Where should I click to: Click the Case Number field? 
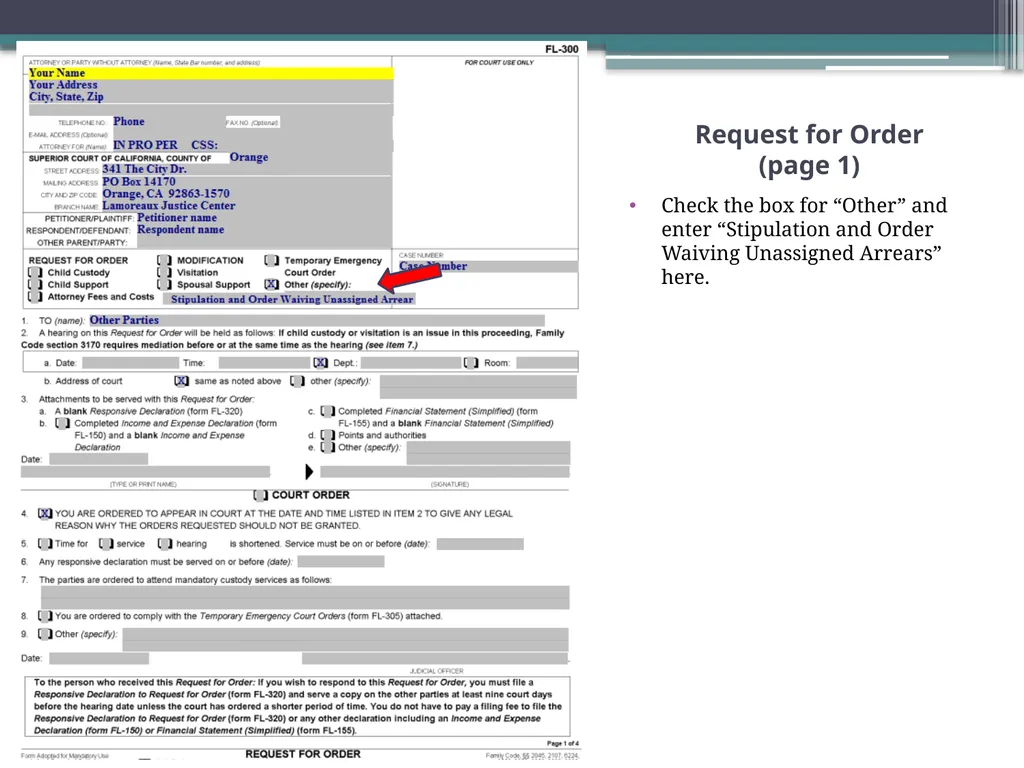[488, 266]
